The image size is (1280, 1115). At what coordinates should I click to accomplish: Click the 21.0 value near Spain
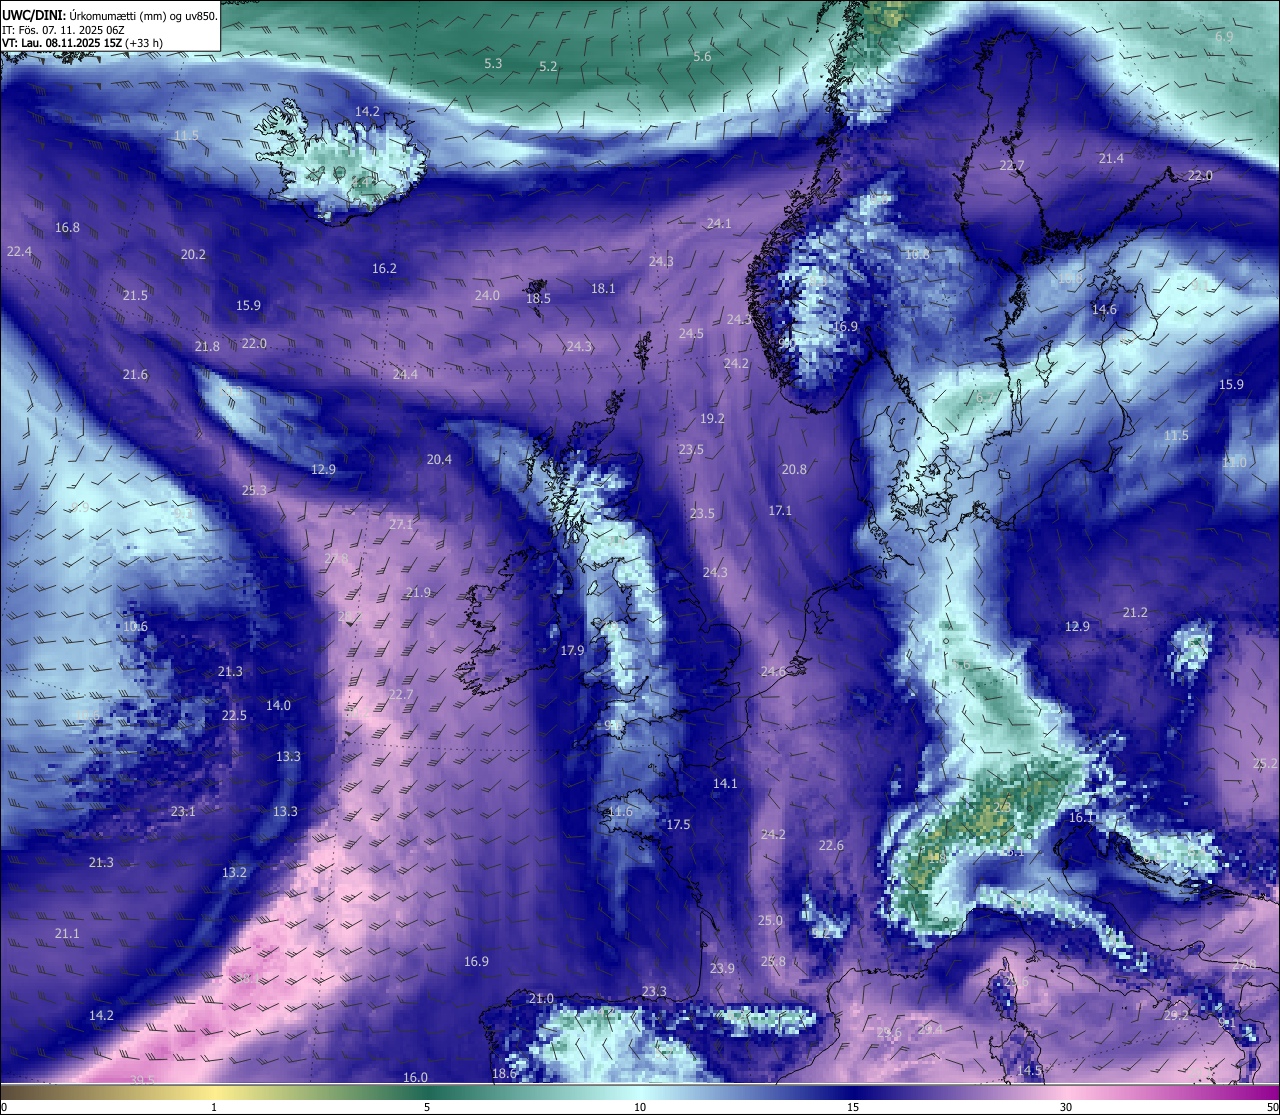pyautogui.click(x=541, y=999)
